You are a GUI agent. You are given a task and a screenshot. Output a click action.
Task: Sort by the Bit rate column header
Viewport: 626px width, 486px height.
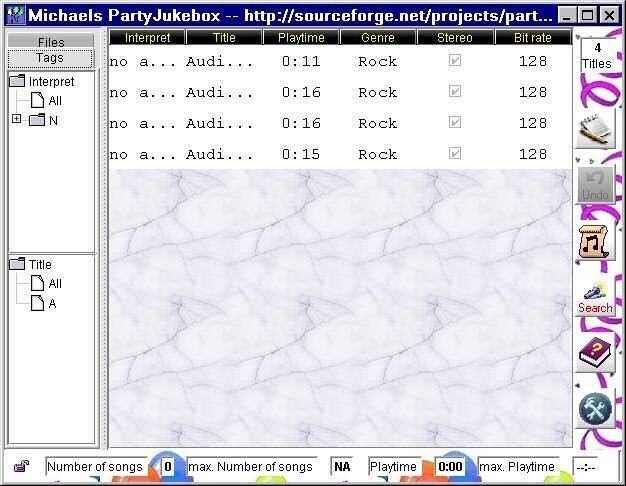click(x=533, y=38)
